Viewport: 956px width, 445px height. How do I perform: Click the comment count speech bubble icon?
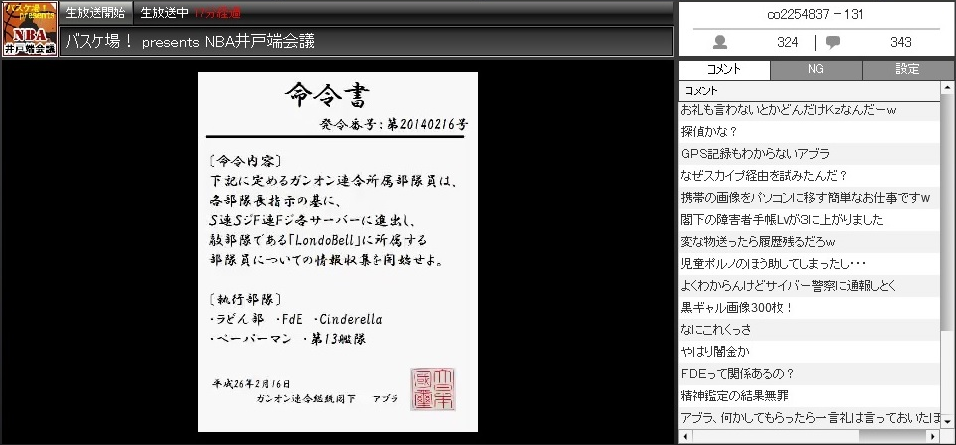[833, 42]
